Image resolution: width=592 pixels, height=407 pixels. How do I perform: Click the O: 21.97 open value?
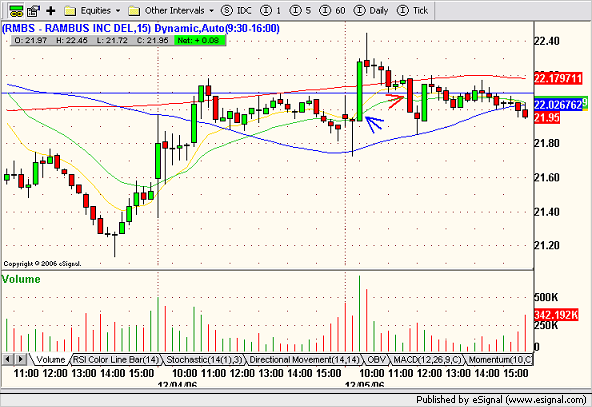[31, 40]
